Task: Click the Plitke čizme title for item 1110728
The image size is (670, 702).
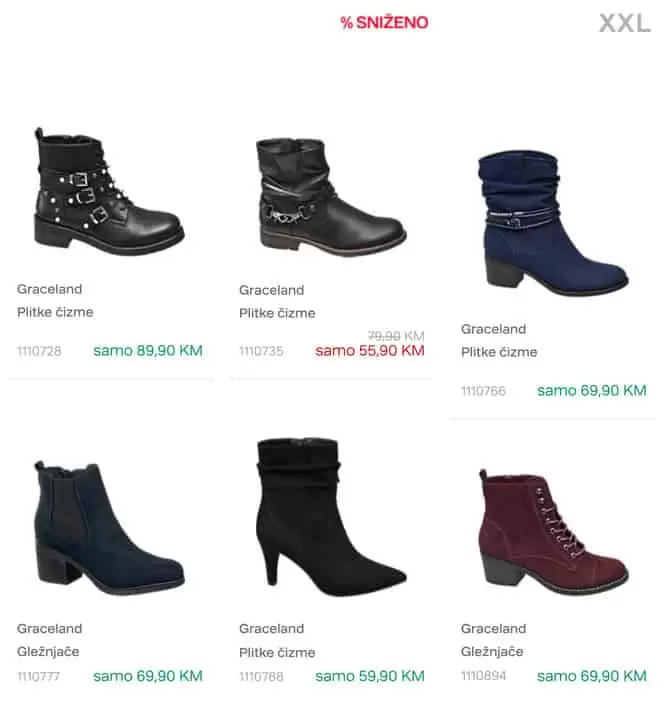Action: click(55, 312)
